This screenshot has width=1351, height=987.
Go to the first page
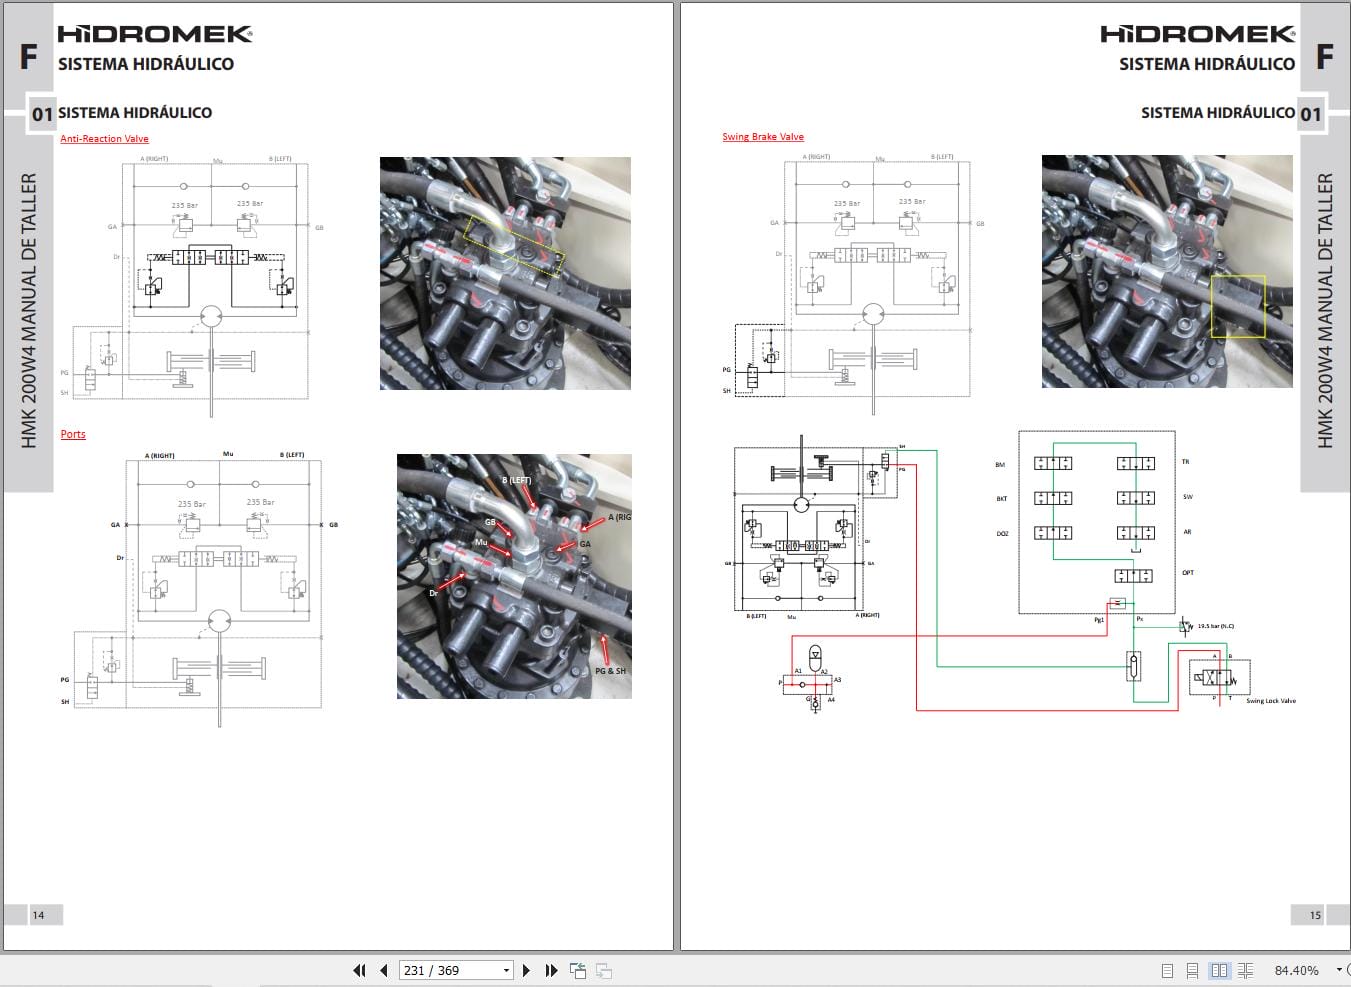pos(359,970)
